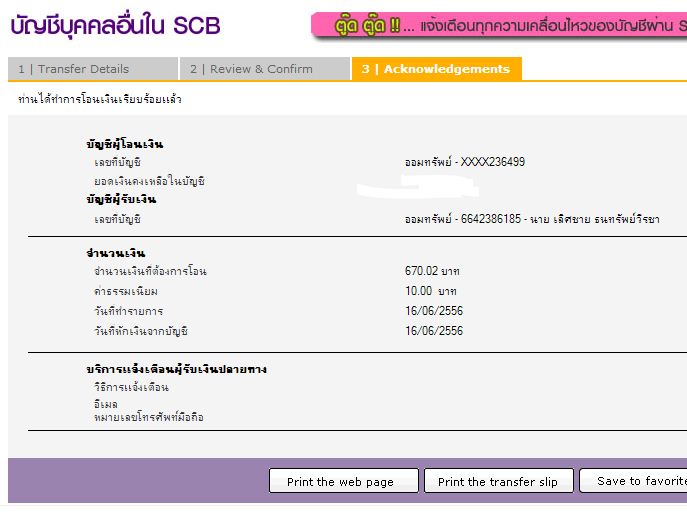Click the อีเมล label
The image size is (687, 532).
coord(106,404)
